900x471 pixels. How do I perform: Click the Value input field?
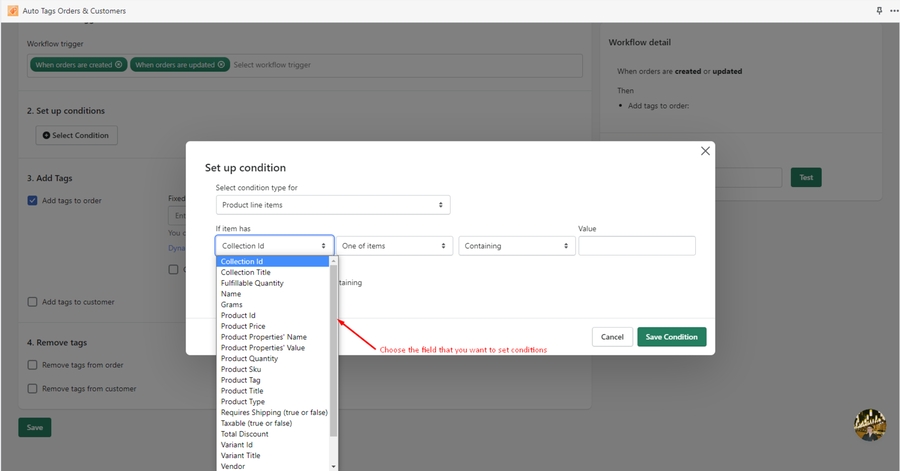tap(636, 246)
